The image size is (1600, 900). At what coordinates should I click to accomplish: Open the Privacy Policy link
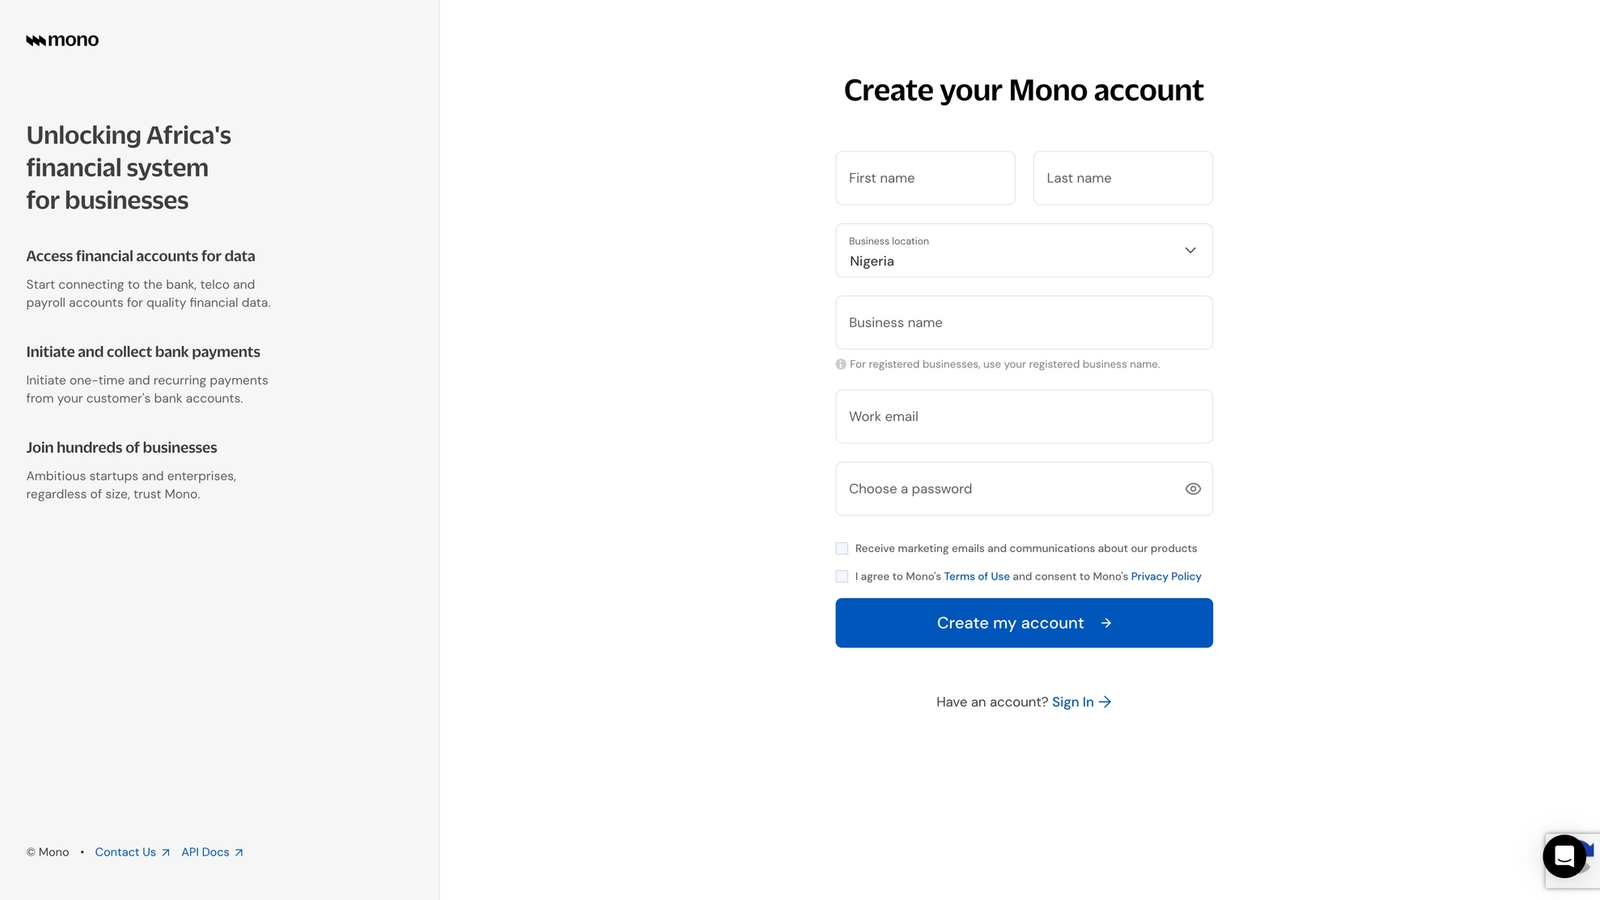click(x=1166, y=577)
